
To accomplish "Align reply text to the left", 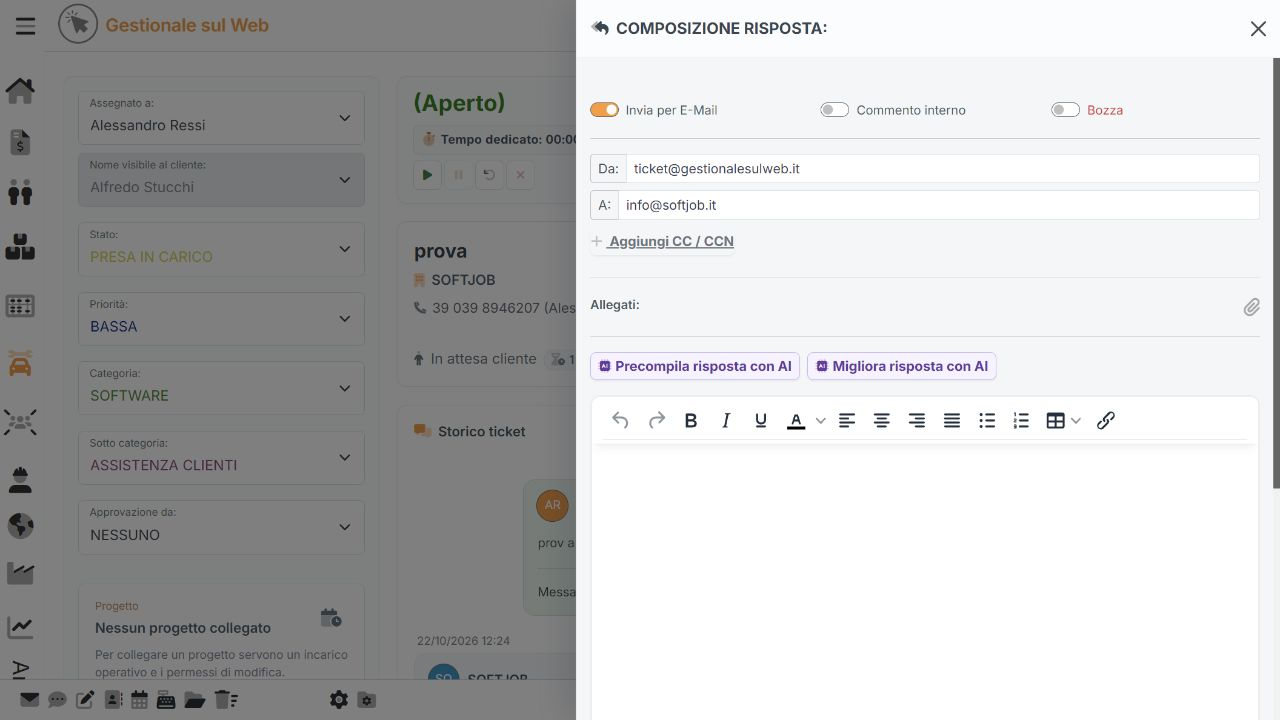I will [847, 421].
